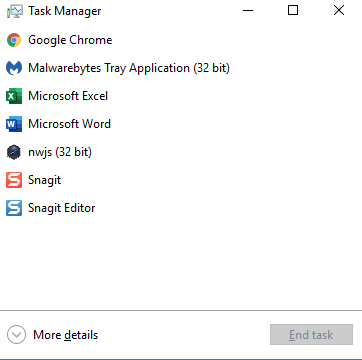Screen dimensions: 362x360
Task: Select the Malwarebytes Tray Application (32 bit) row
Action: pos(181,68)
